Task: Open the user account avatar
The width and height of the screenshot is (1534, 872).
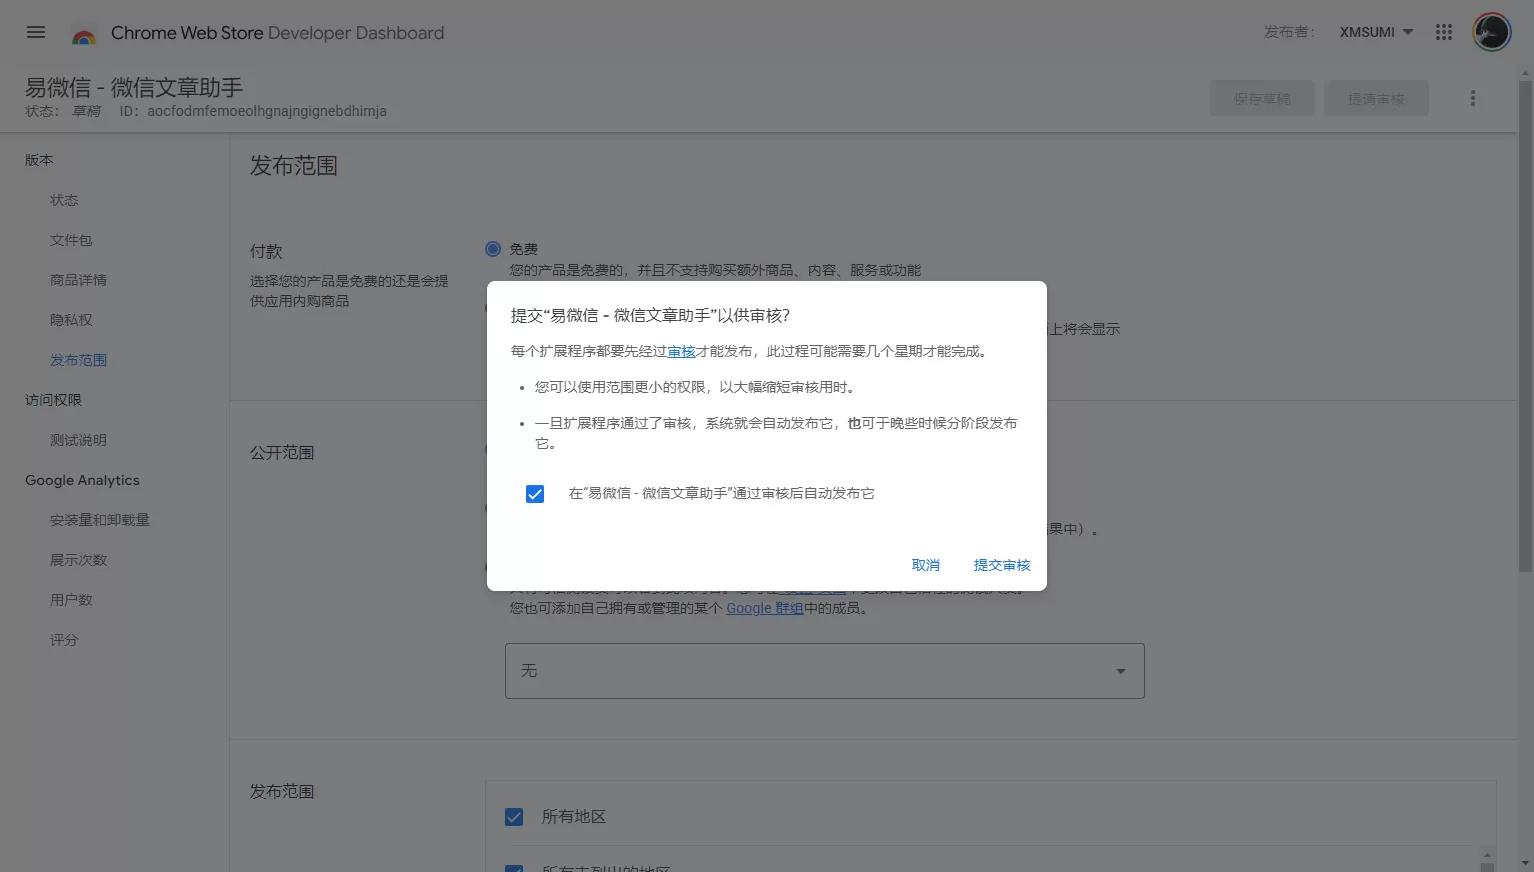Action: click(1491, 32)
